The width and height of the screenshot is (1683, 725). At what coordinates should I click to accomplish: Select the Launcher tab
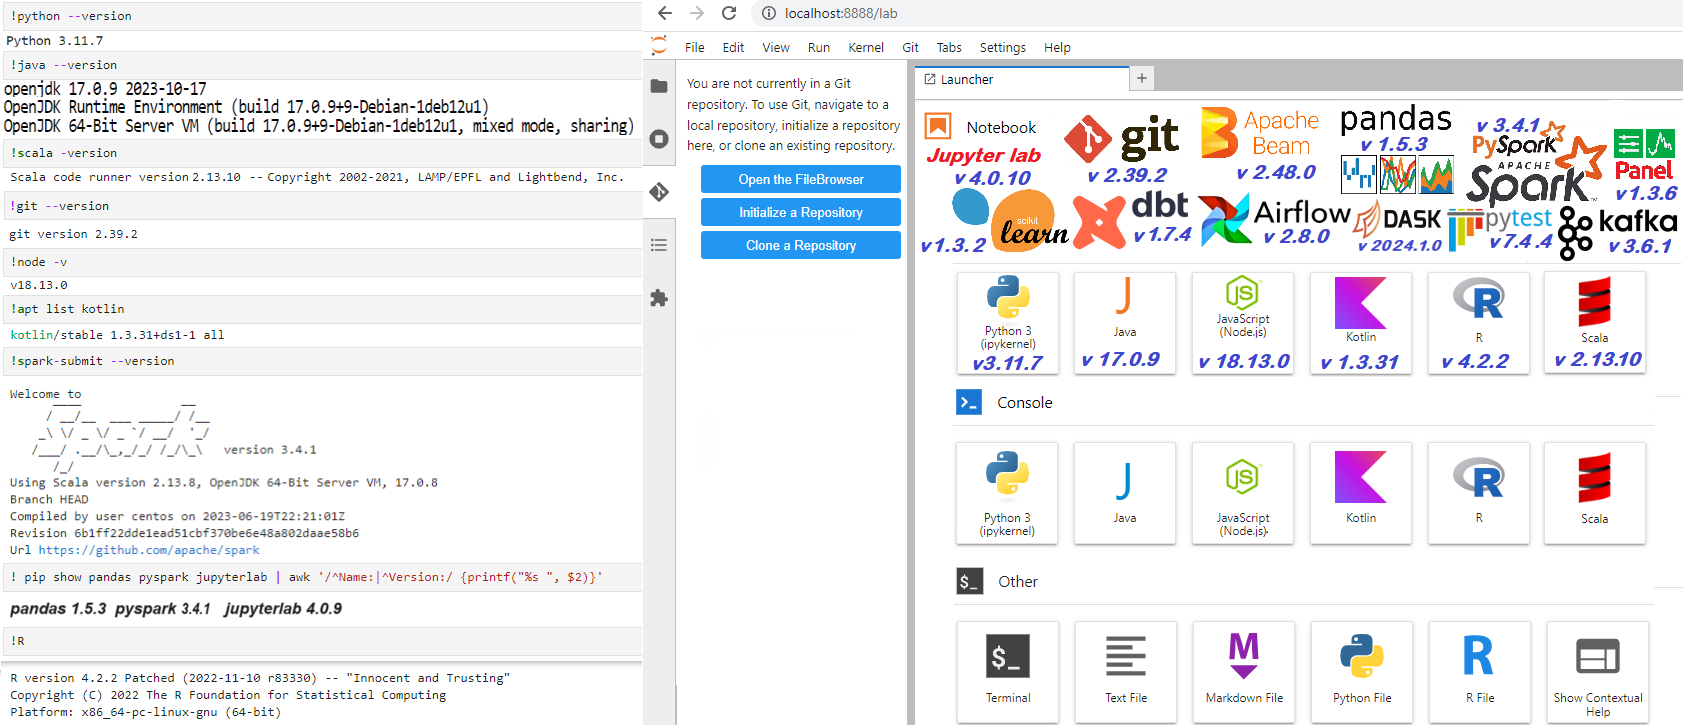tap(1022, 79)
